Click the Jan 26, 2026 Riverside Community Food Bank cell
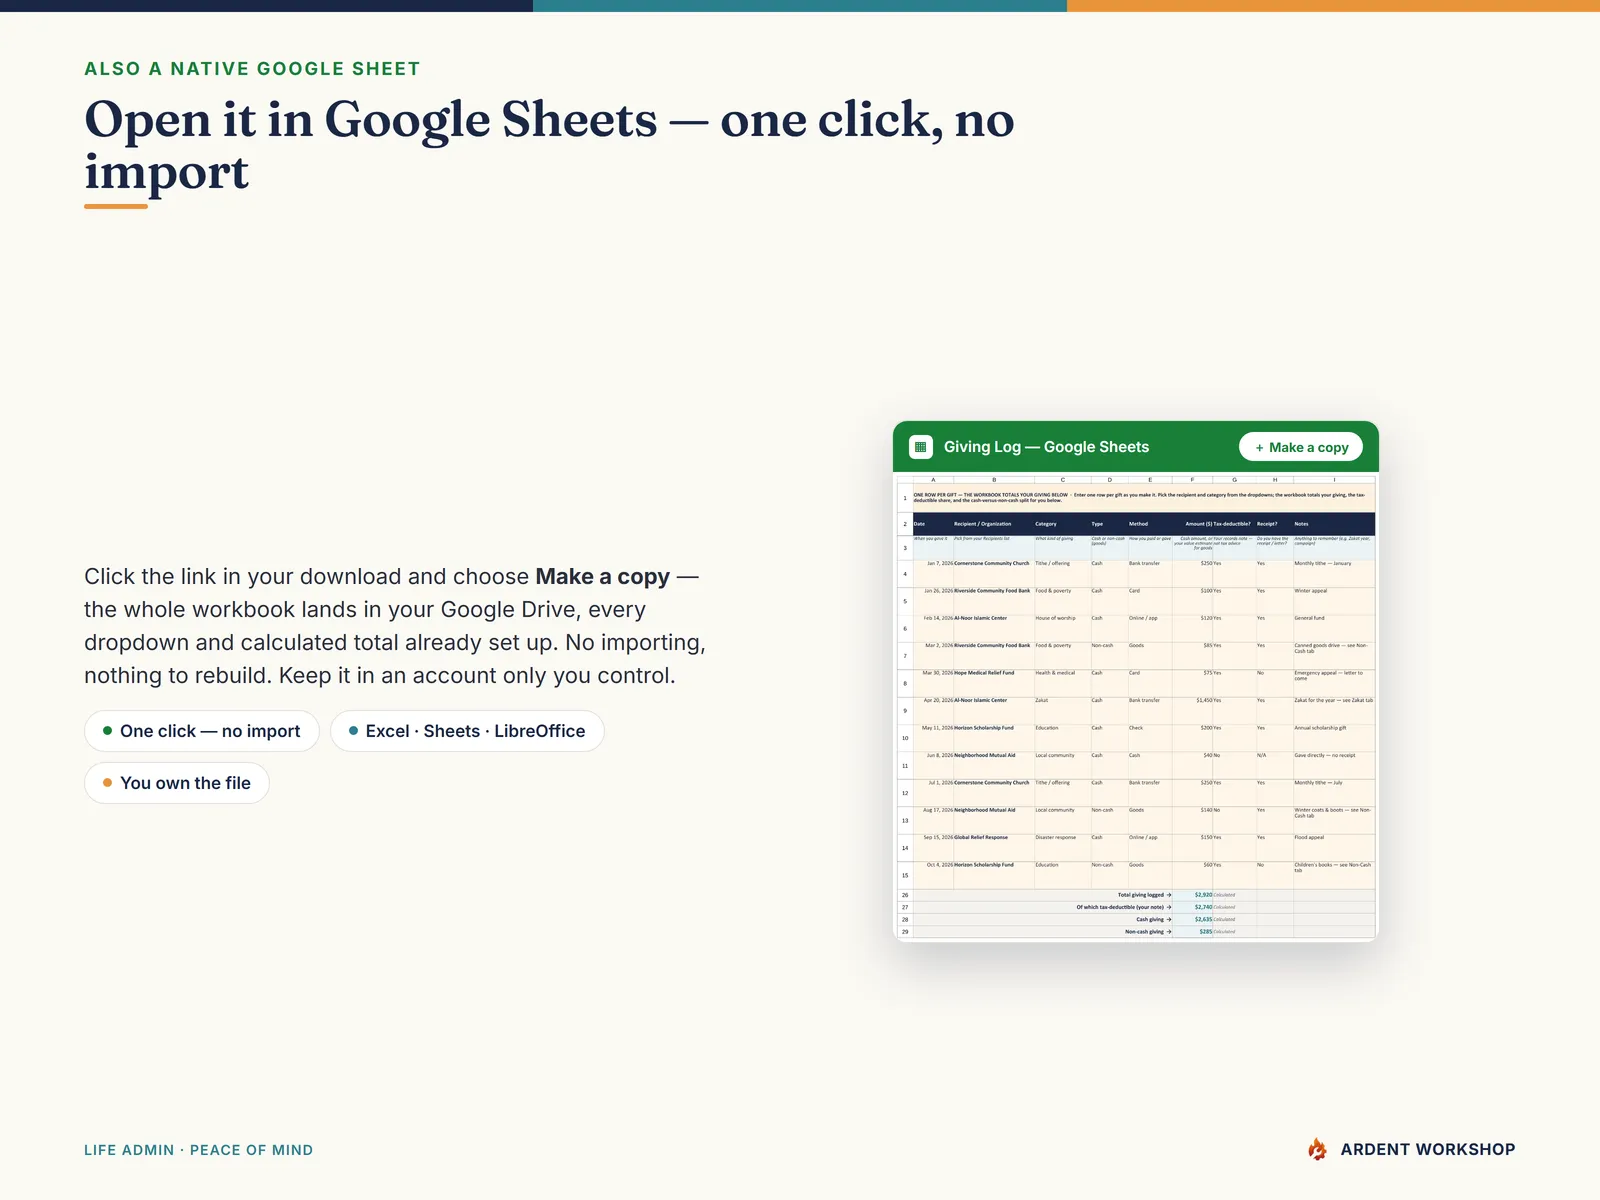1600x1200 pixels. click(x=993, y=601)
